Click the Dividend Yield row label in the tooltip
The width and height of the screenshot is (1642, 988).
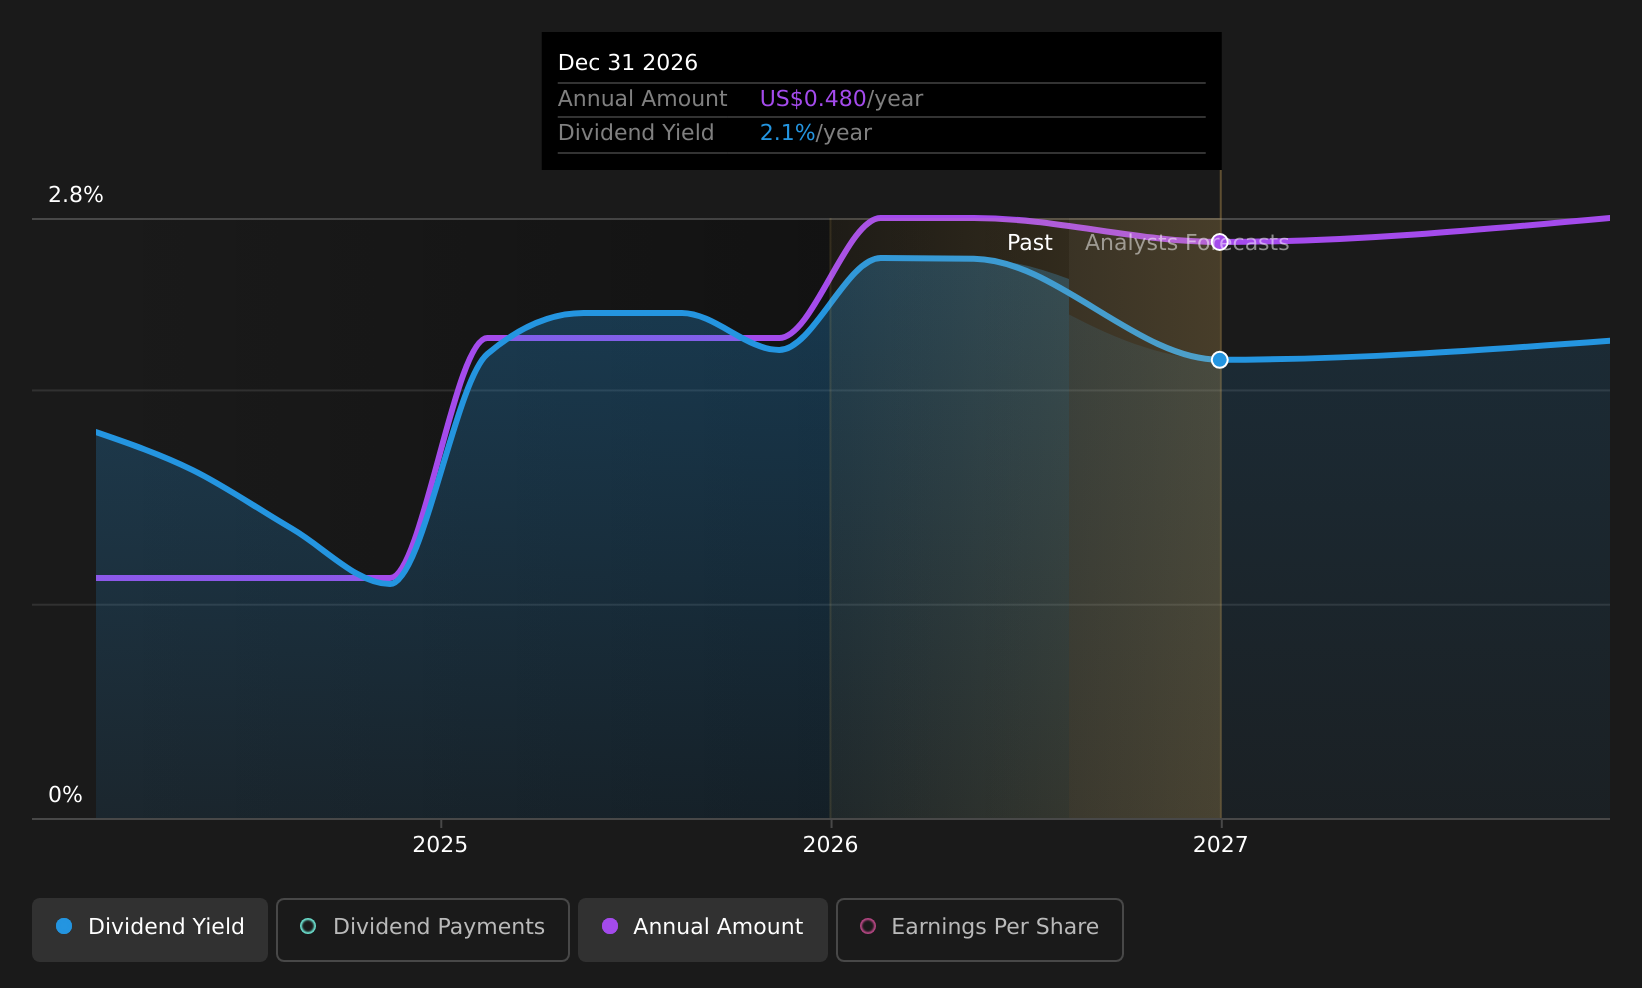click(x=636, y=133)
